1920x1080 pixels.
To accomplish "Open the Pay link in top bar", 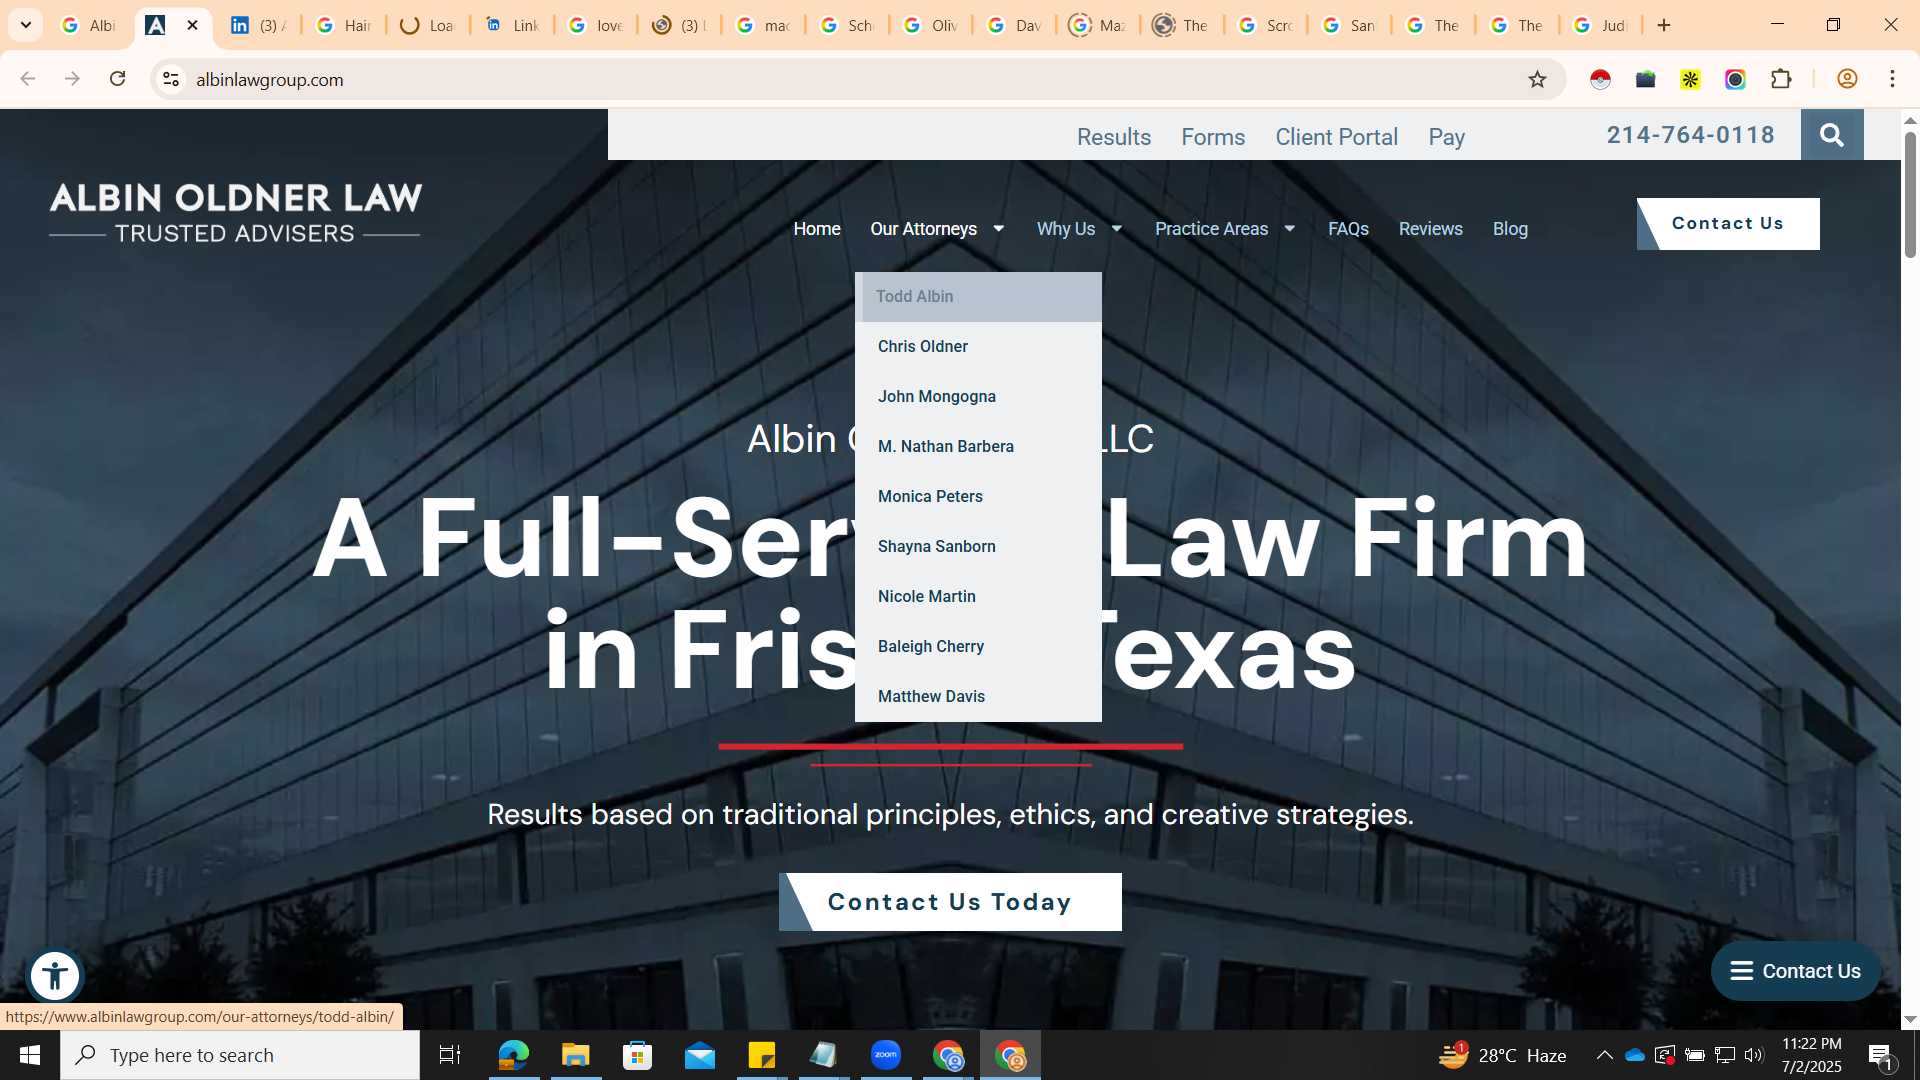I will tap(1446, 137).
